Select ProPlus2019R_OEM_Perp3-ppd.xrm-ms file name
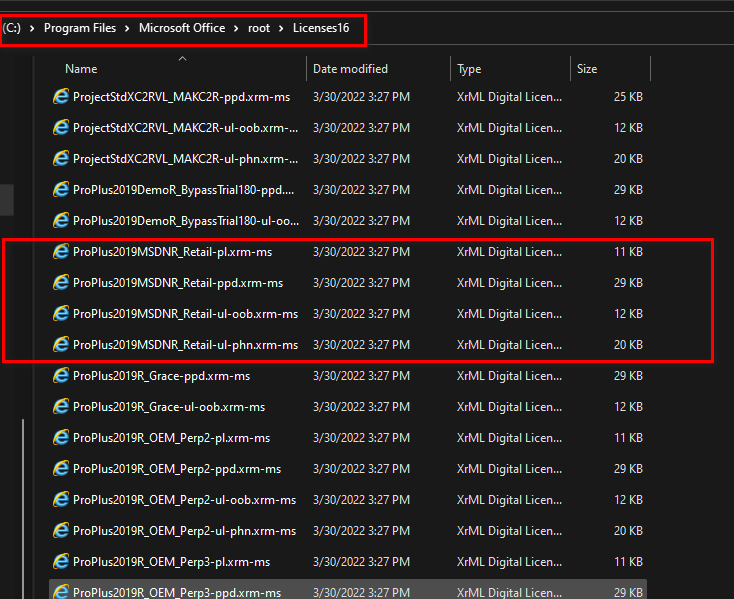This screenshot has width=734, height=599. click(177, 592)
